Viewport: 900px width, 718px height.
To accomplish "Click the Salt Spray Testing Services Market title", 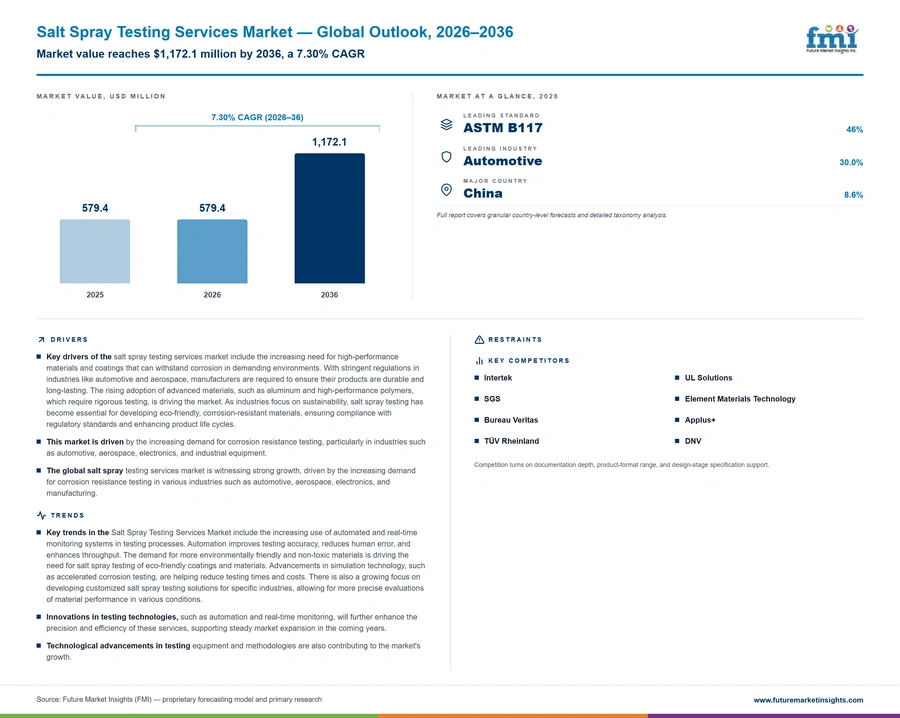I will point(275,32).
